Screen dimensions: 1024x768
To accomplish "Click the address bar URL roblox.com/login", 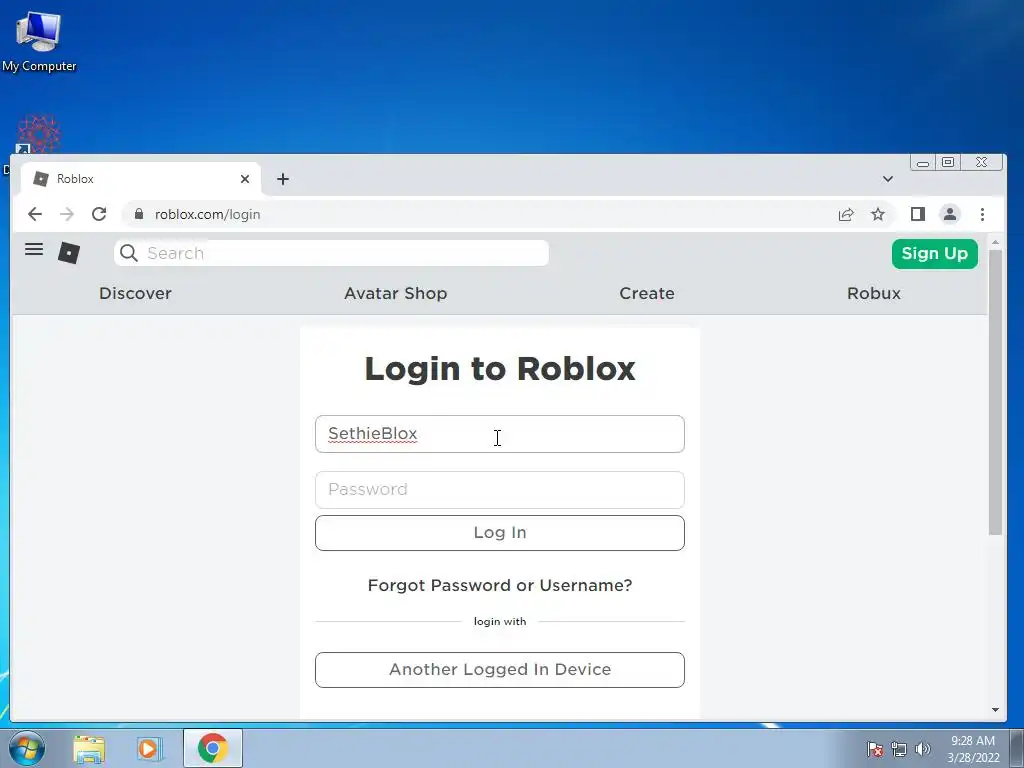I will click(207, 214).
